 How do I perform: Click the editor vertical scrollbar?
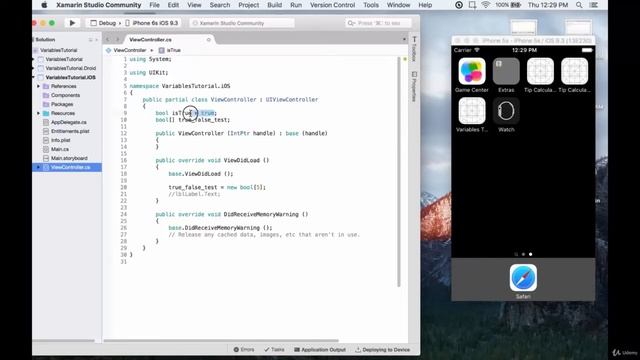pos(399,171)
